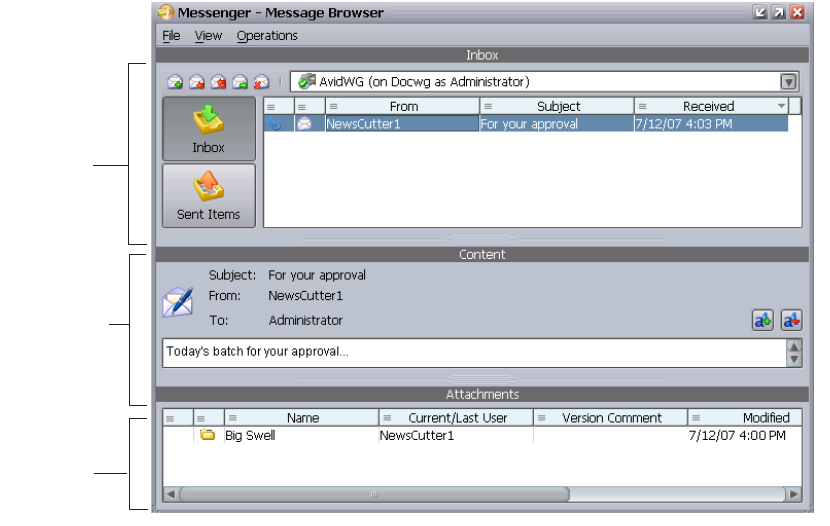The image size is (830, 526).
Task: Click the envelope with pen content icon
Action: coord(177,302)
